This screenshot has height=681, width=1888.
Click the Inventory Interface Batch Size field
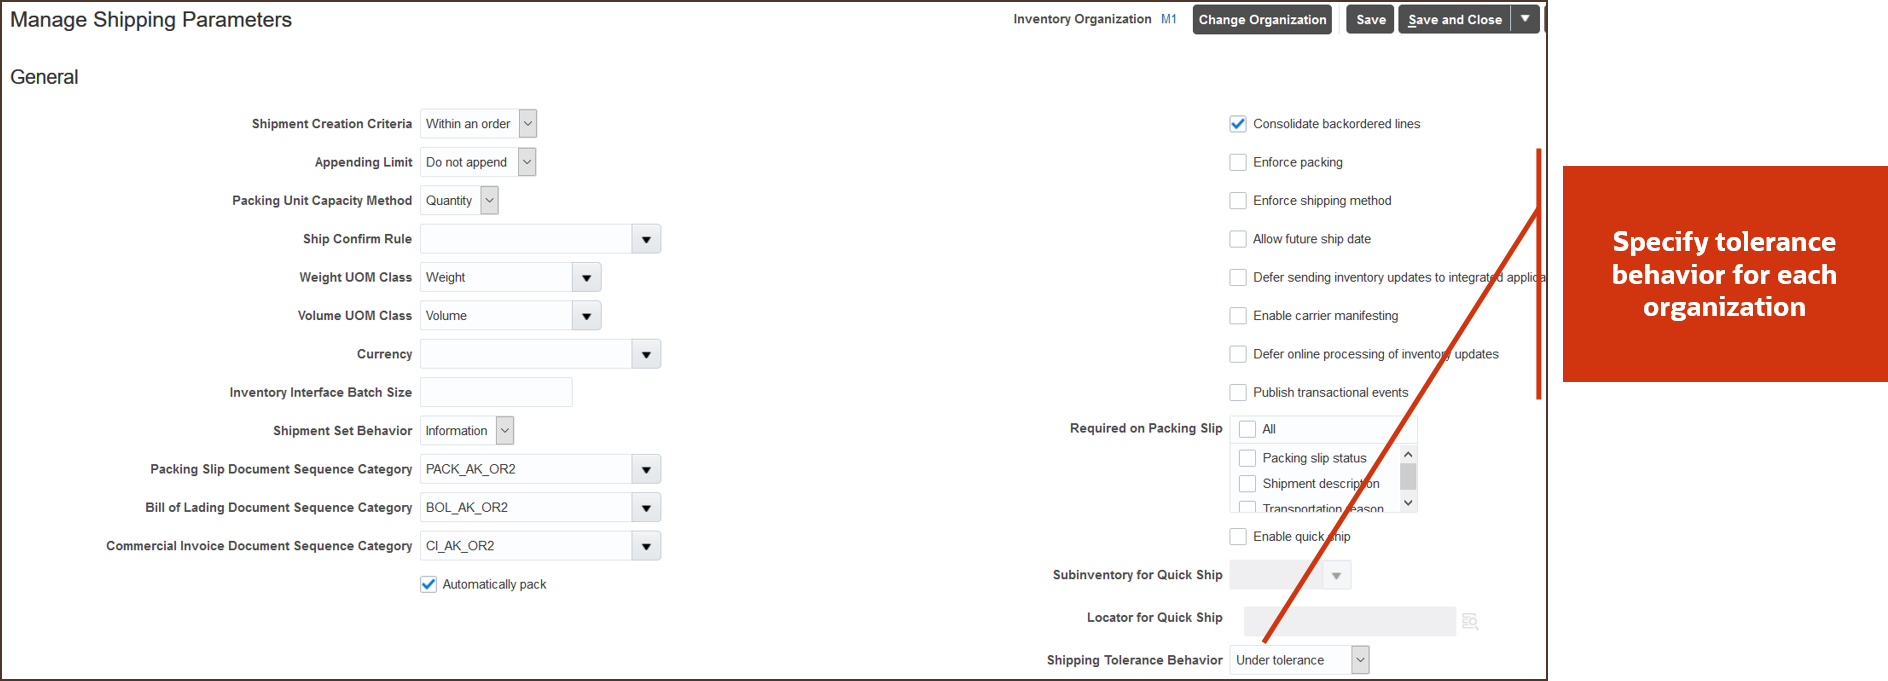click(496, 393)
